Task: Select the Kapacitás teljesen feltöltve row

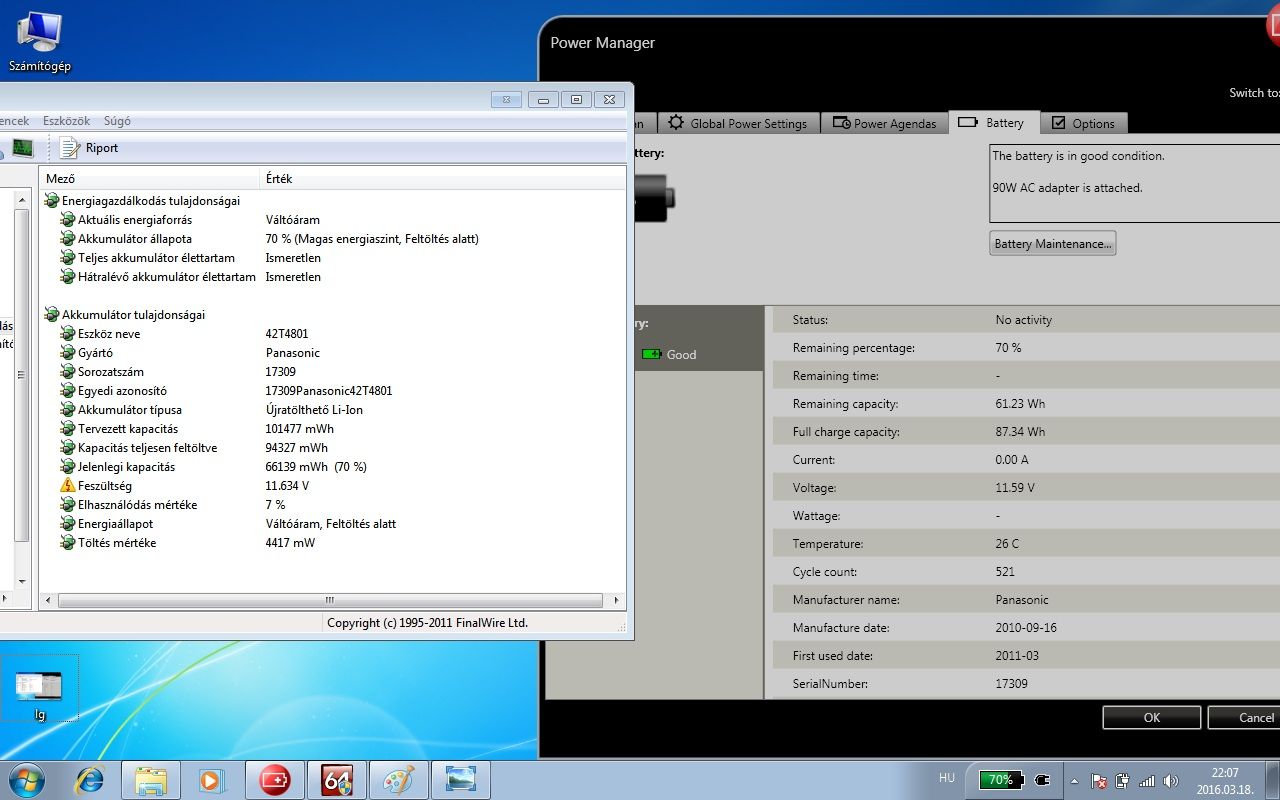Action: tap(333, 448)
